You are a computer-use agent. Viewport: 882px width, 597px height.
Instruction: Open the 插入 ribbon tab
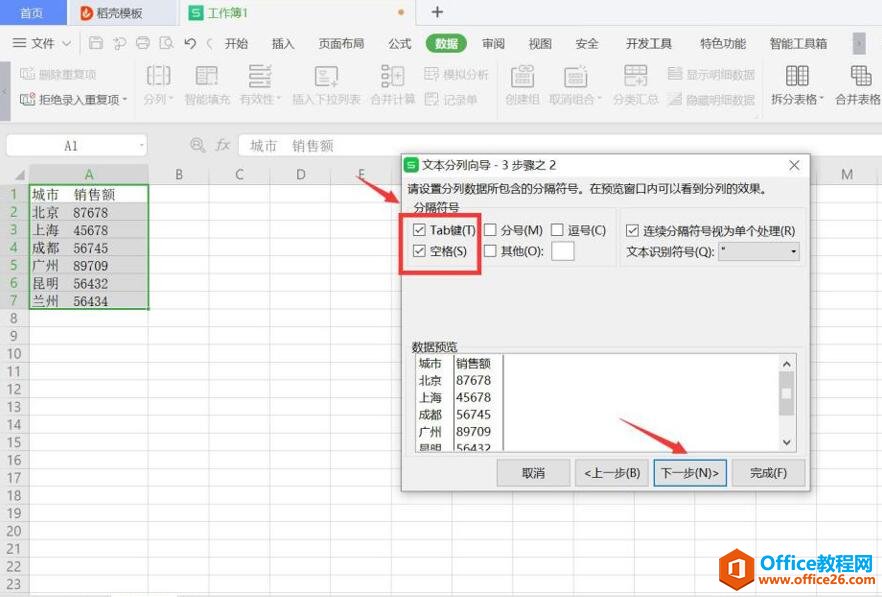point(283,43)
